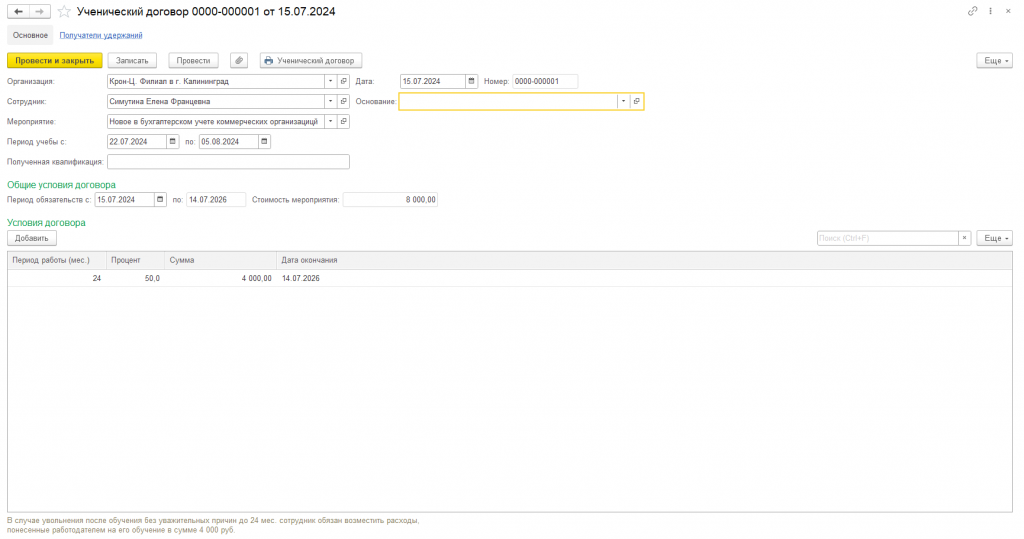The width and height of the screenshot is (1024, 539).
Task: Open the top Еще menu near toolbar
Action: click(995, 61)
